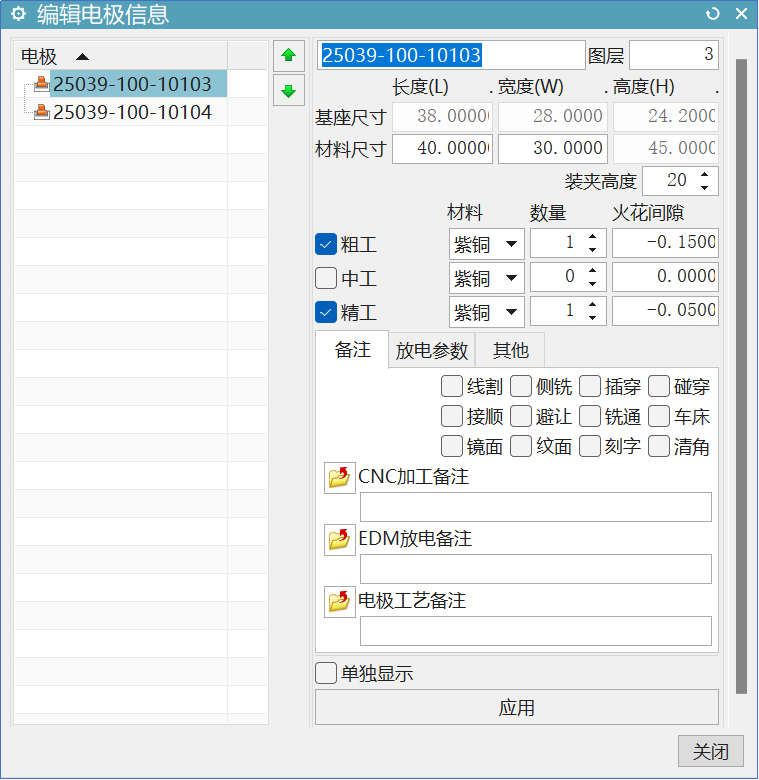Open folder icon beside 电极工艺备注

[x=340, y=602]
